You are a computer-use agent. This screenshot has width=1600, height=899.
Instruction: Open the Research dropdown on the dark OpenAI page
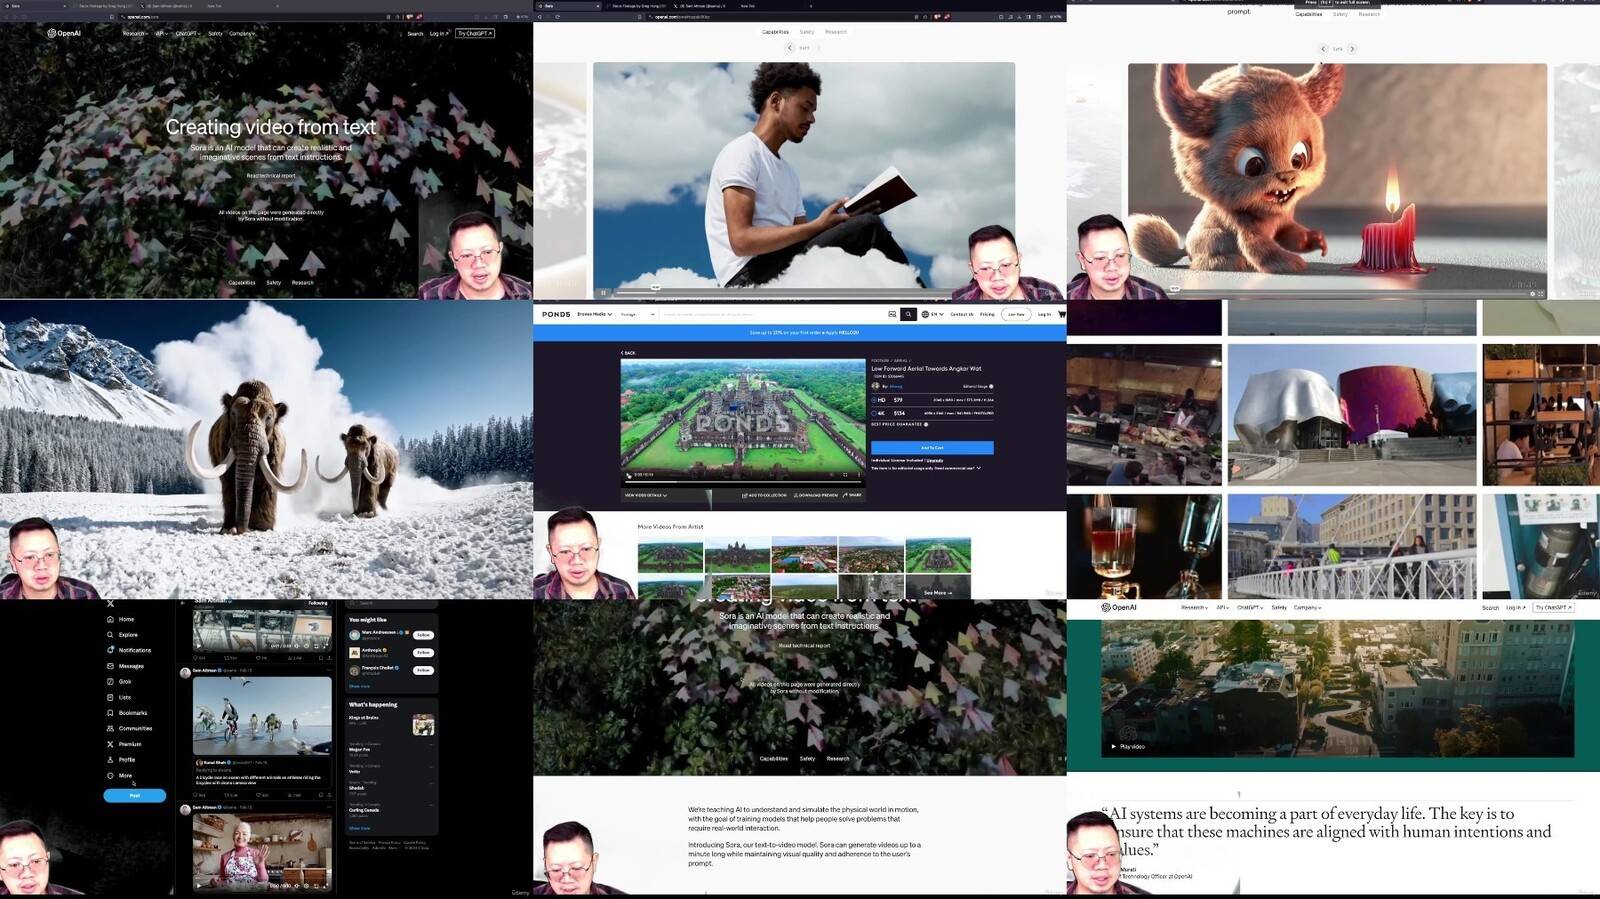135,33
